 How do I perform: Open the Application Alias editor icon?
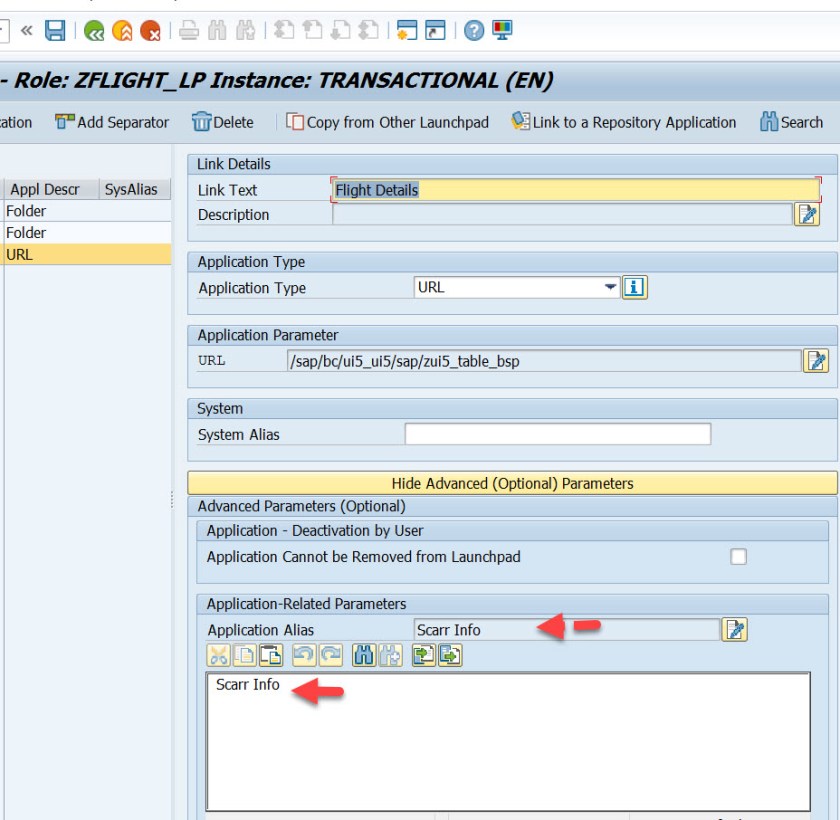pyautogui.click(x=735, y=630)
